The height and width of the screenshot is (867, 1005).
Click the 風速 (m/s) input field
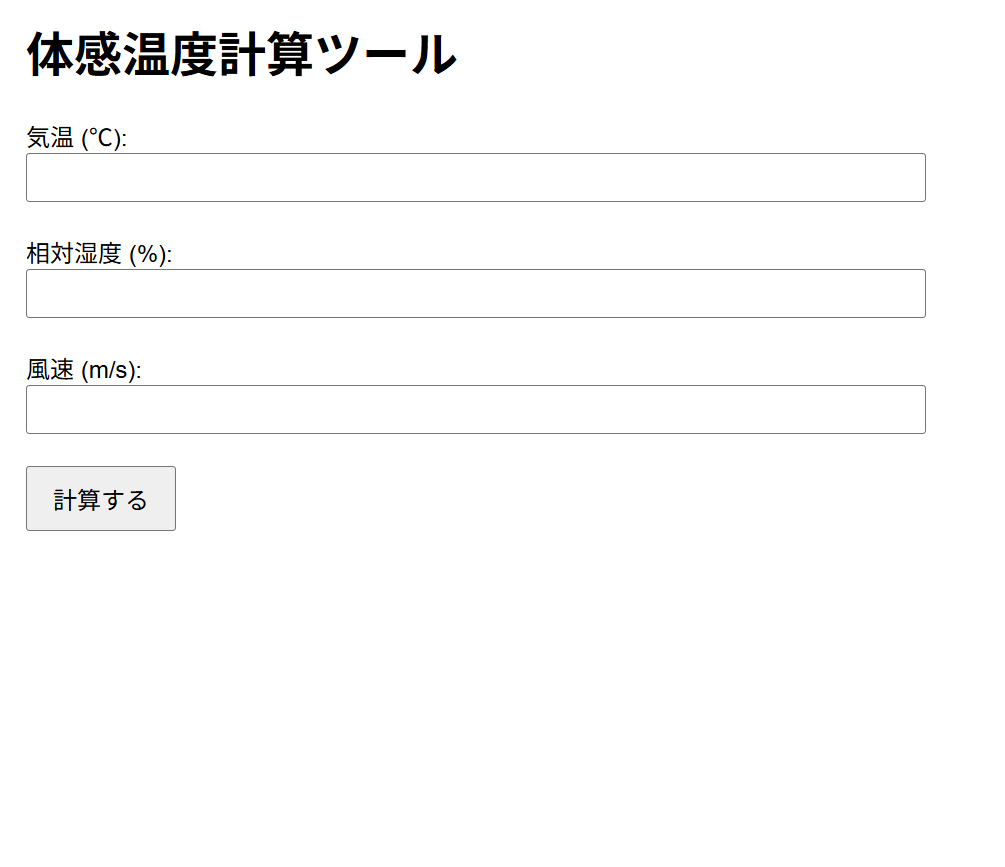point(475,410)
